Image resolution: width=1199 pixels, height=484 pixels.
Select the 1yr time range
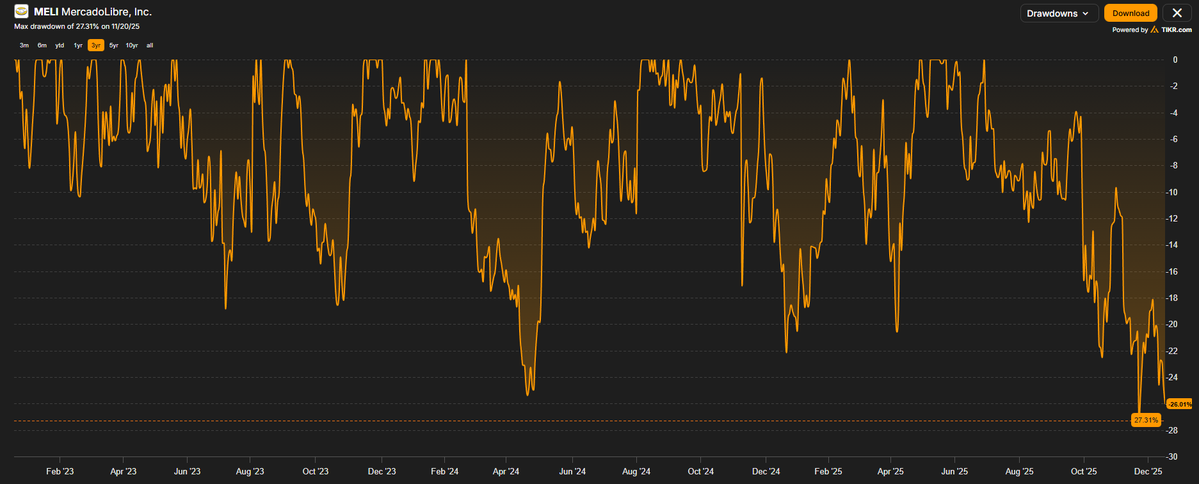78,45
